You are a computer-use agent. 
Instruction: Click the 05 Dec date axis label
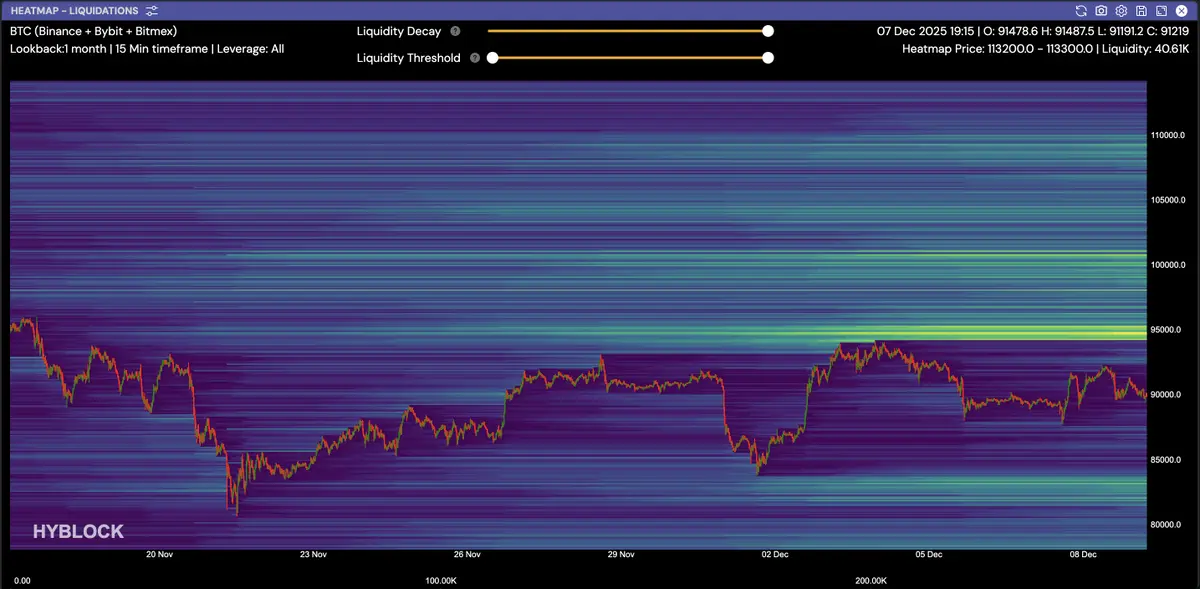pyautogui.click(x=929, y=554)
